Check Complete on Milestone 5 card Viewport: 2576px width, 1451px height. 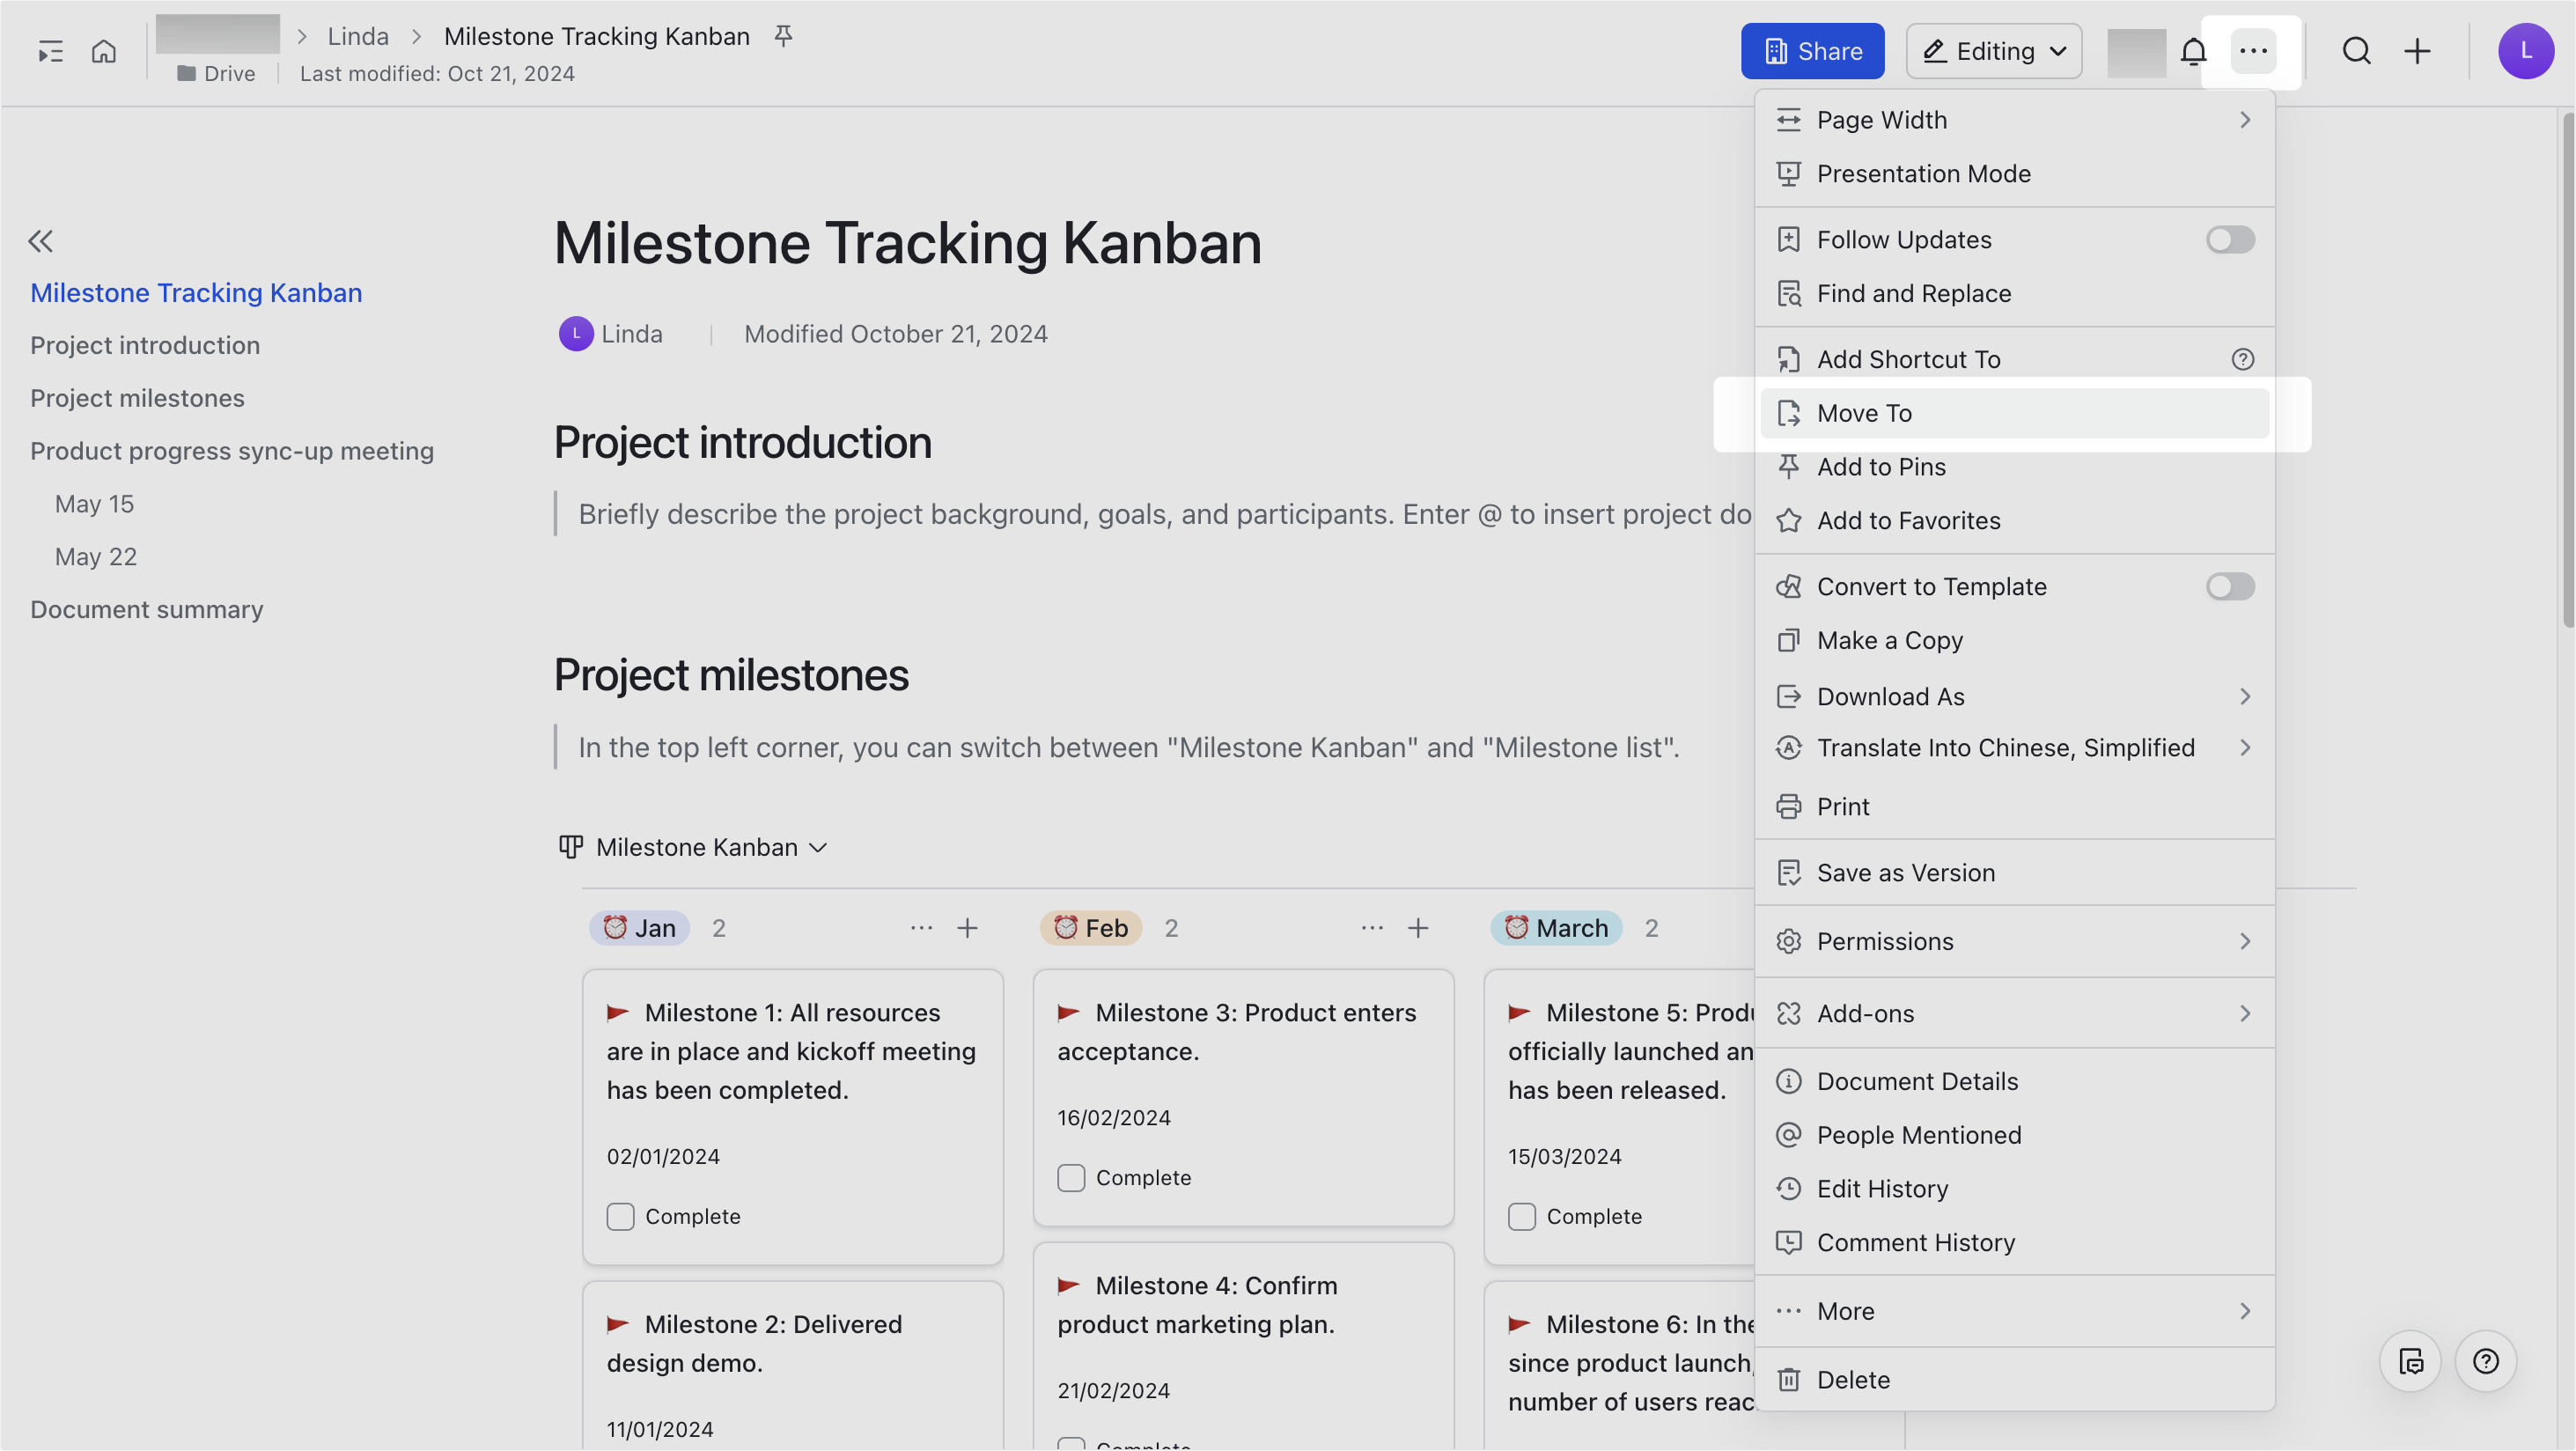1522,1217
